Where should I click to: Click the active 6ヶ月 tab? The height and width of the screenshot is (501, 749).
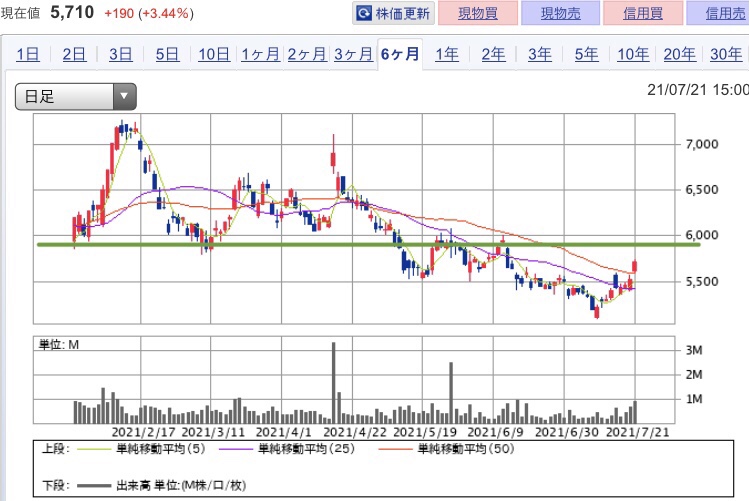pos(401,55)
